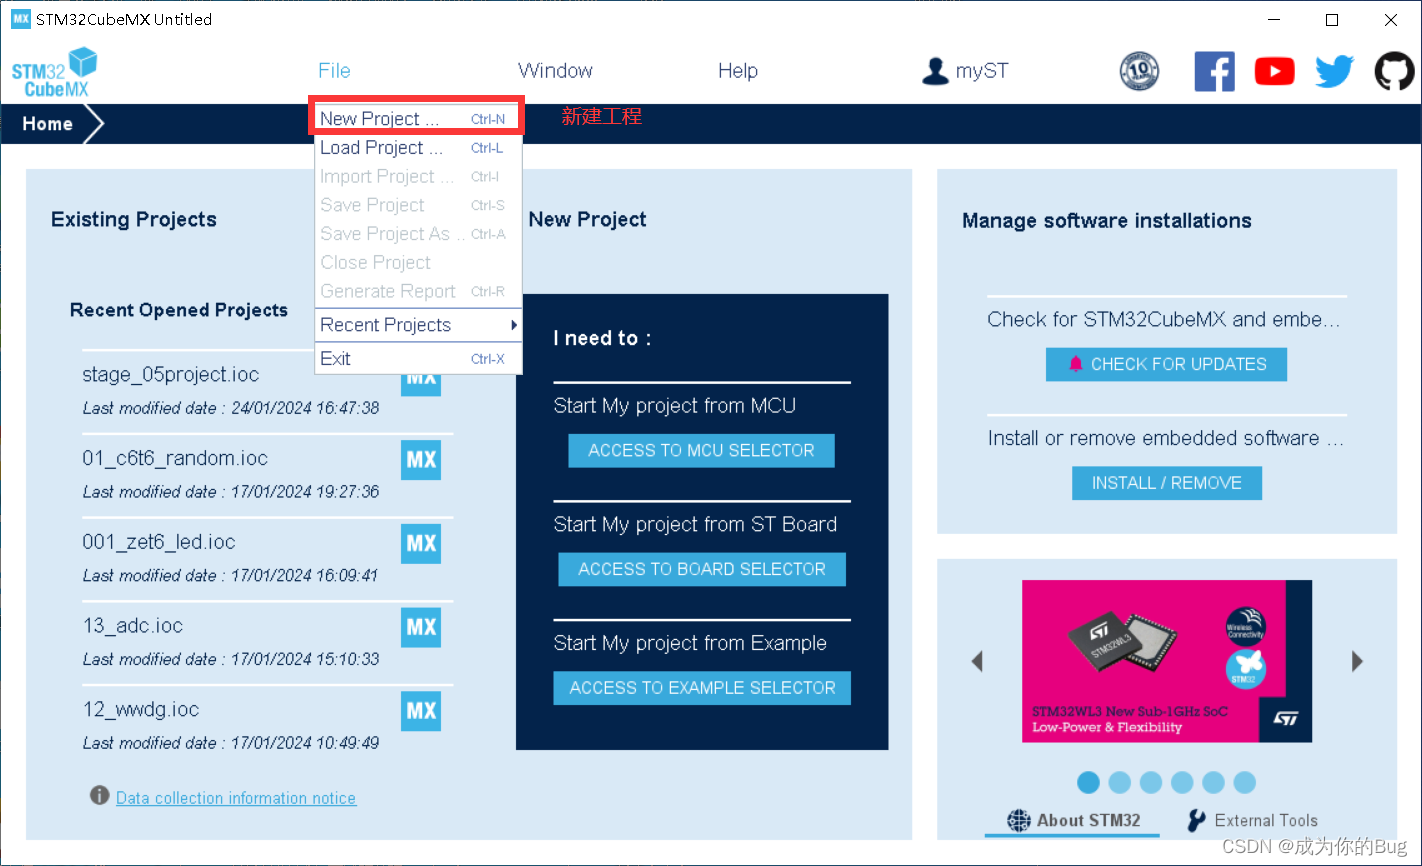The width and height of the screenshot is (1422, 866).
Task: Open the YouTube icon
Action: 1274,72
